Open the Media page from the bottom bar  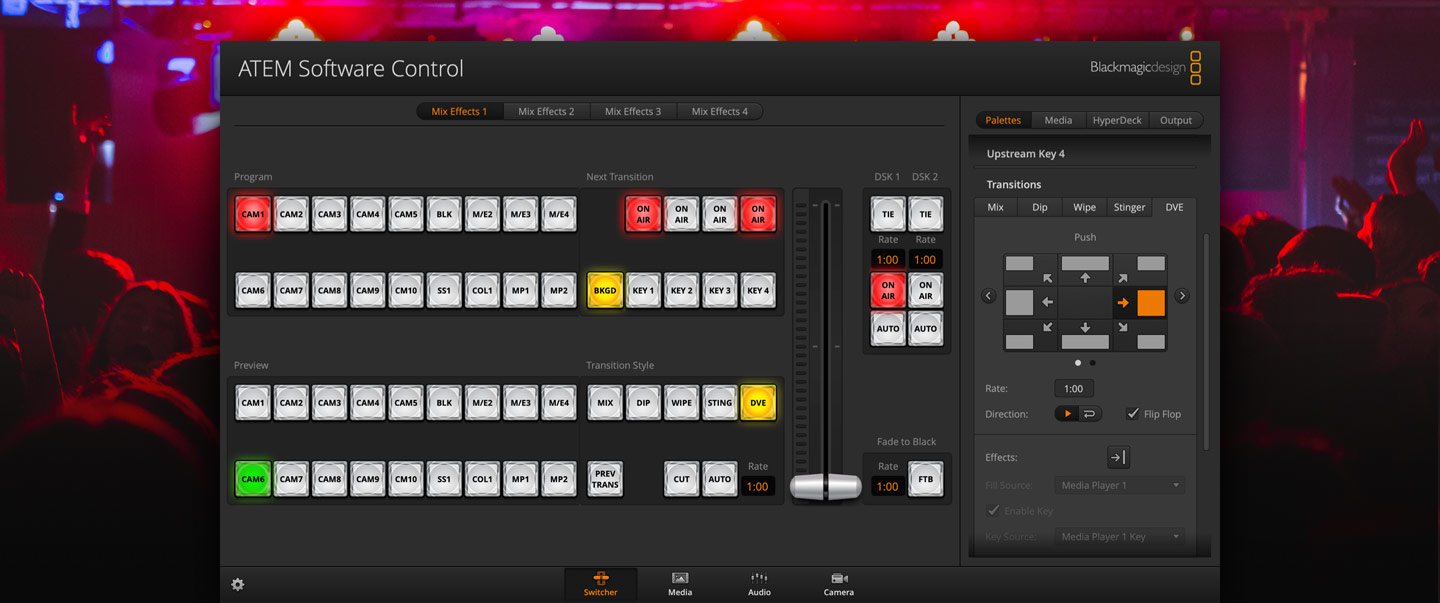[x=679, y=585]
